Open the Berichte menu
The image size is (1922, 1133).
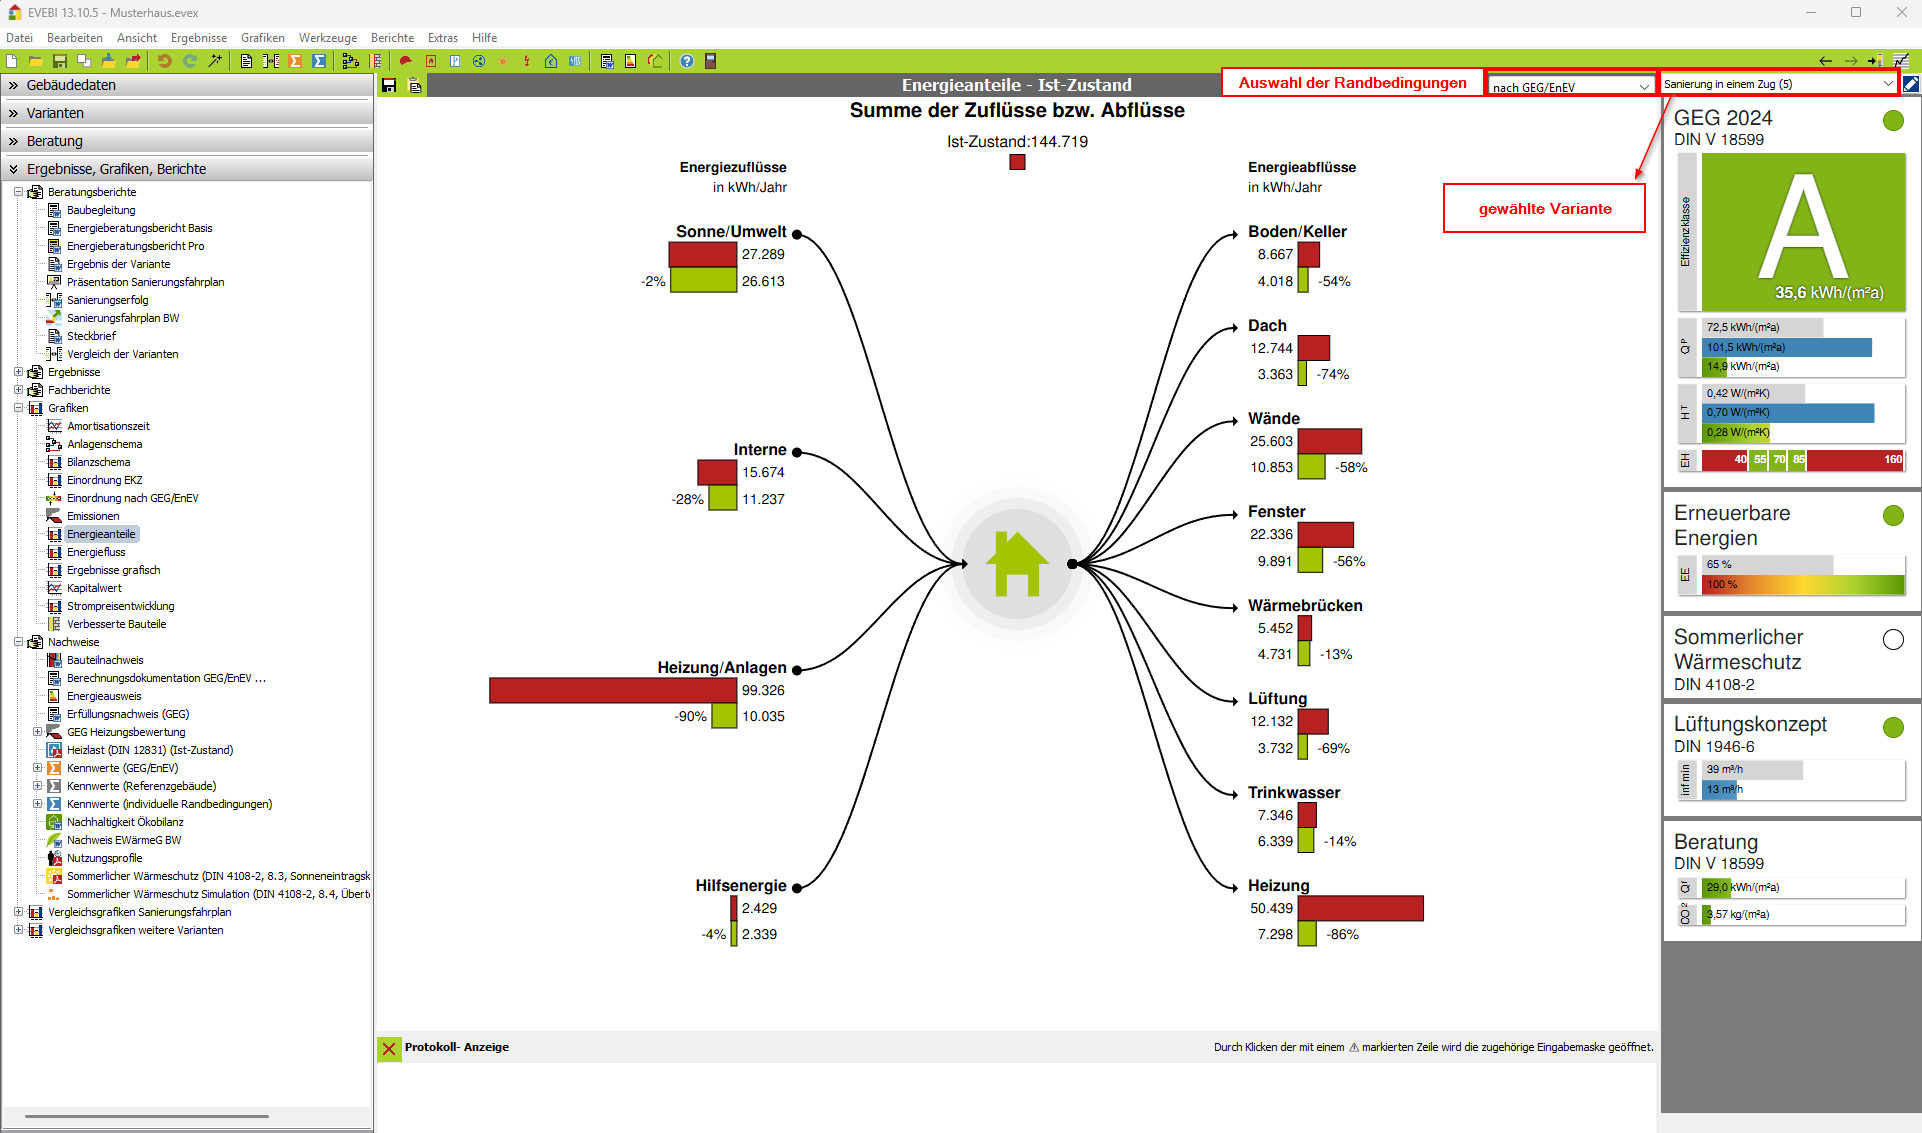coord(392,38)
